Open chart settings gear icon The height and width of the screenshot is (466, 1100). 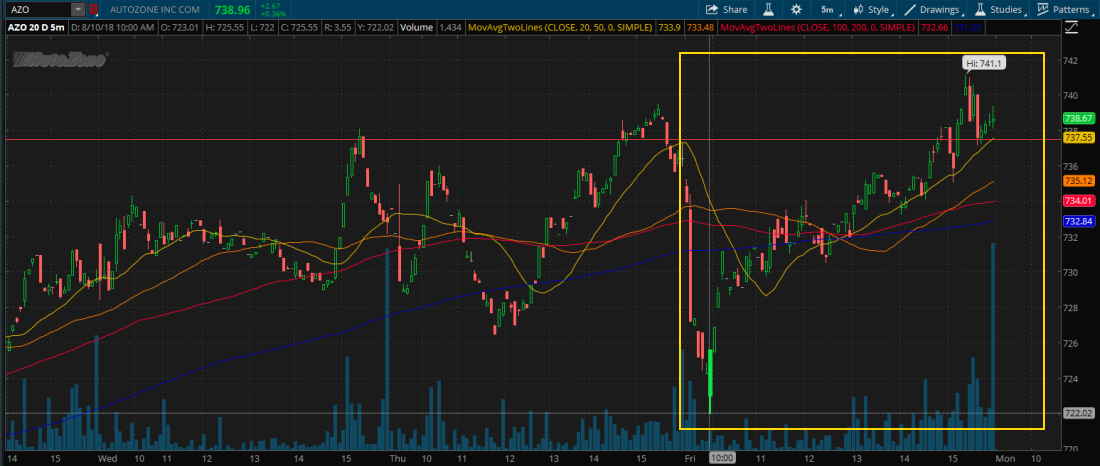click(x=796, y=10)
